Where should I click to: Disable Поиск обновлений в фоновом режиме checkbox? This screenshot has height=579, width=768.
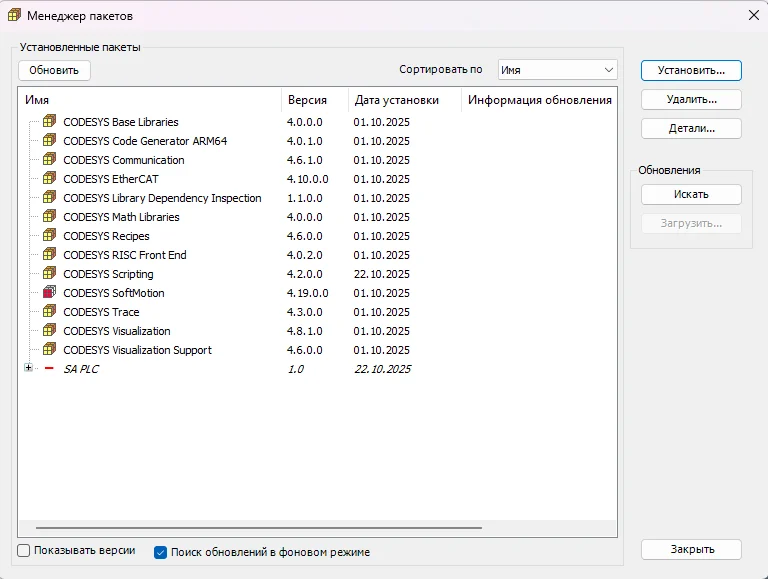tap(160, 553)
